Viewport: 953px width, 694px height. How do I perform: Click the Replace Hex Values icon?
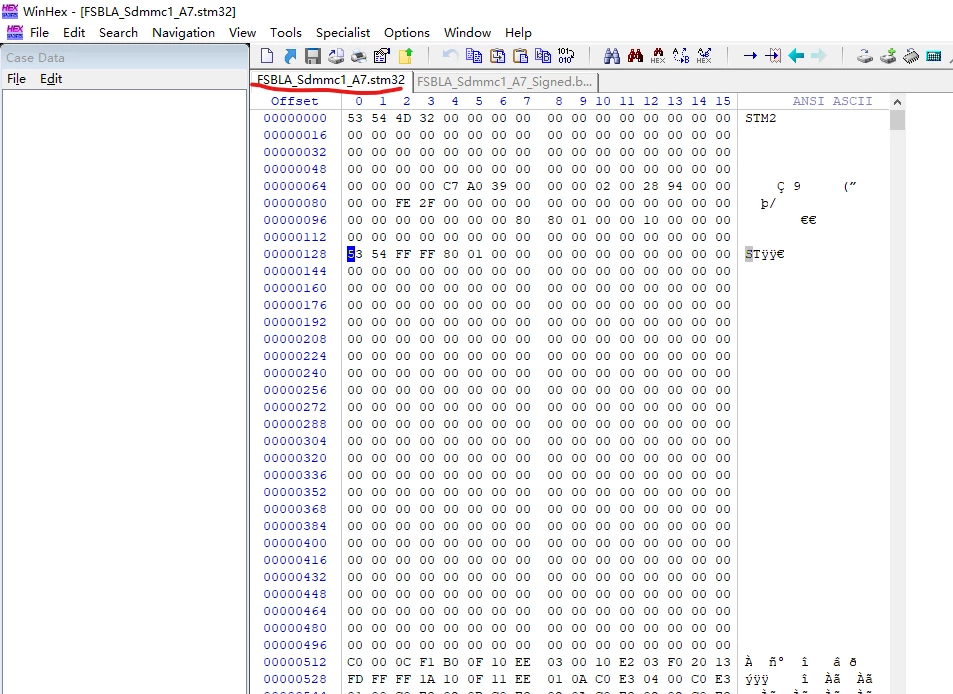pos(704,56)
